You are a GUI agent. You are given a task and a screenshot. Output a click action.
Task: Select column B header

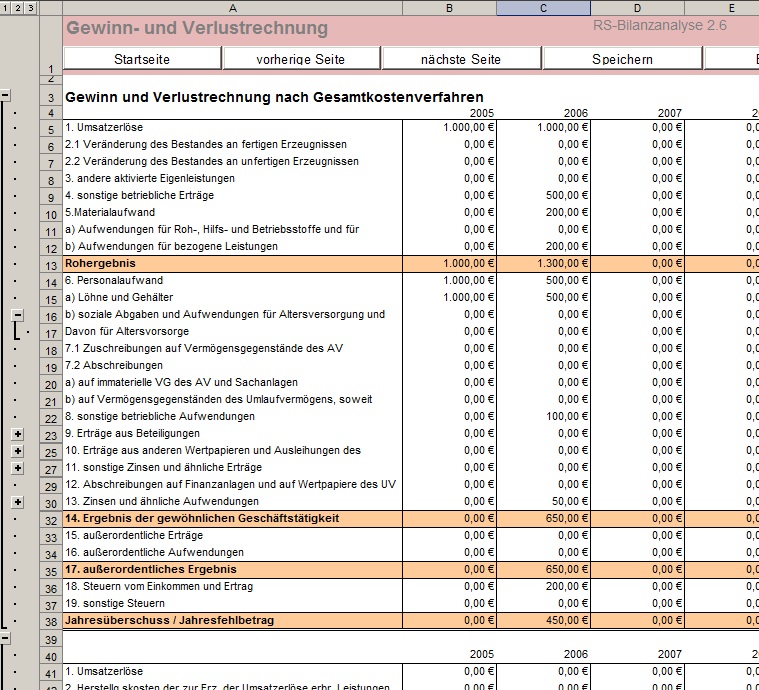pos(449,8)
